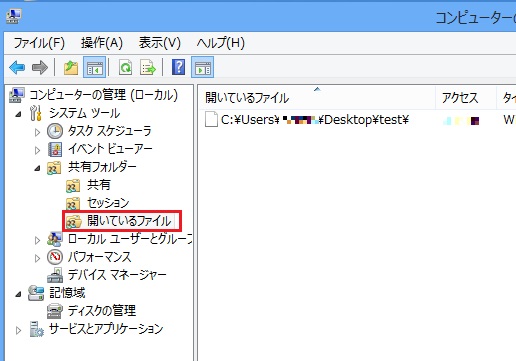Click the Computer Management title bar icon

tap(14, 16)
